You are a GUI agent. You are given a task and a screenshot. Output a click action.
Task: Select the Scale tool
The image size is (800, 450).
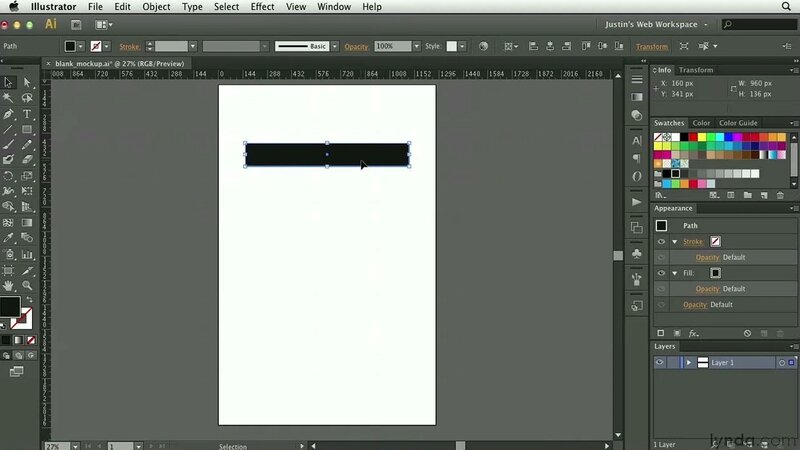click(x=27, y=176)
